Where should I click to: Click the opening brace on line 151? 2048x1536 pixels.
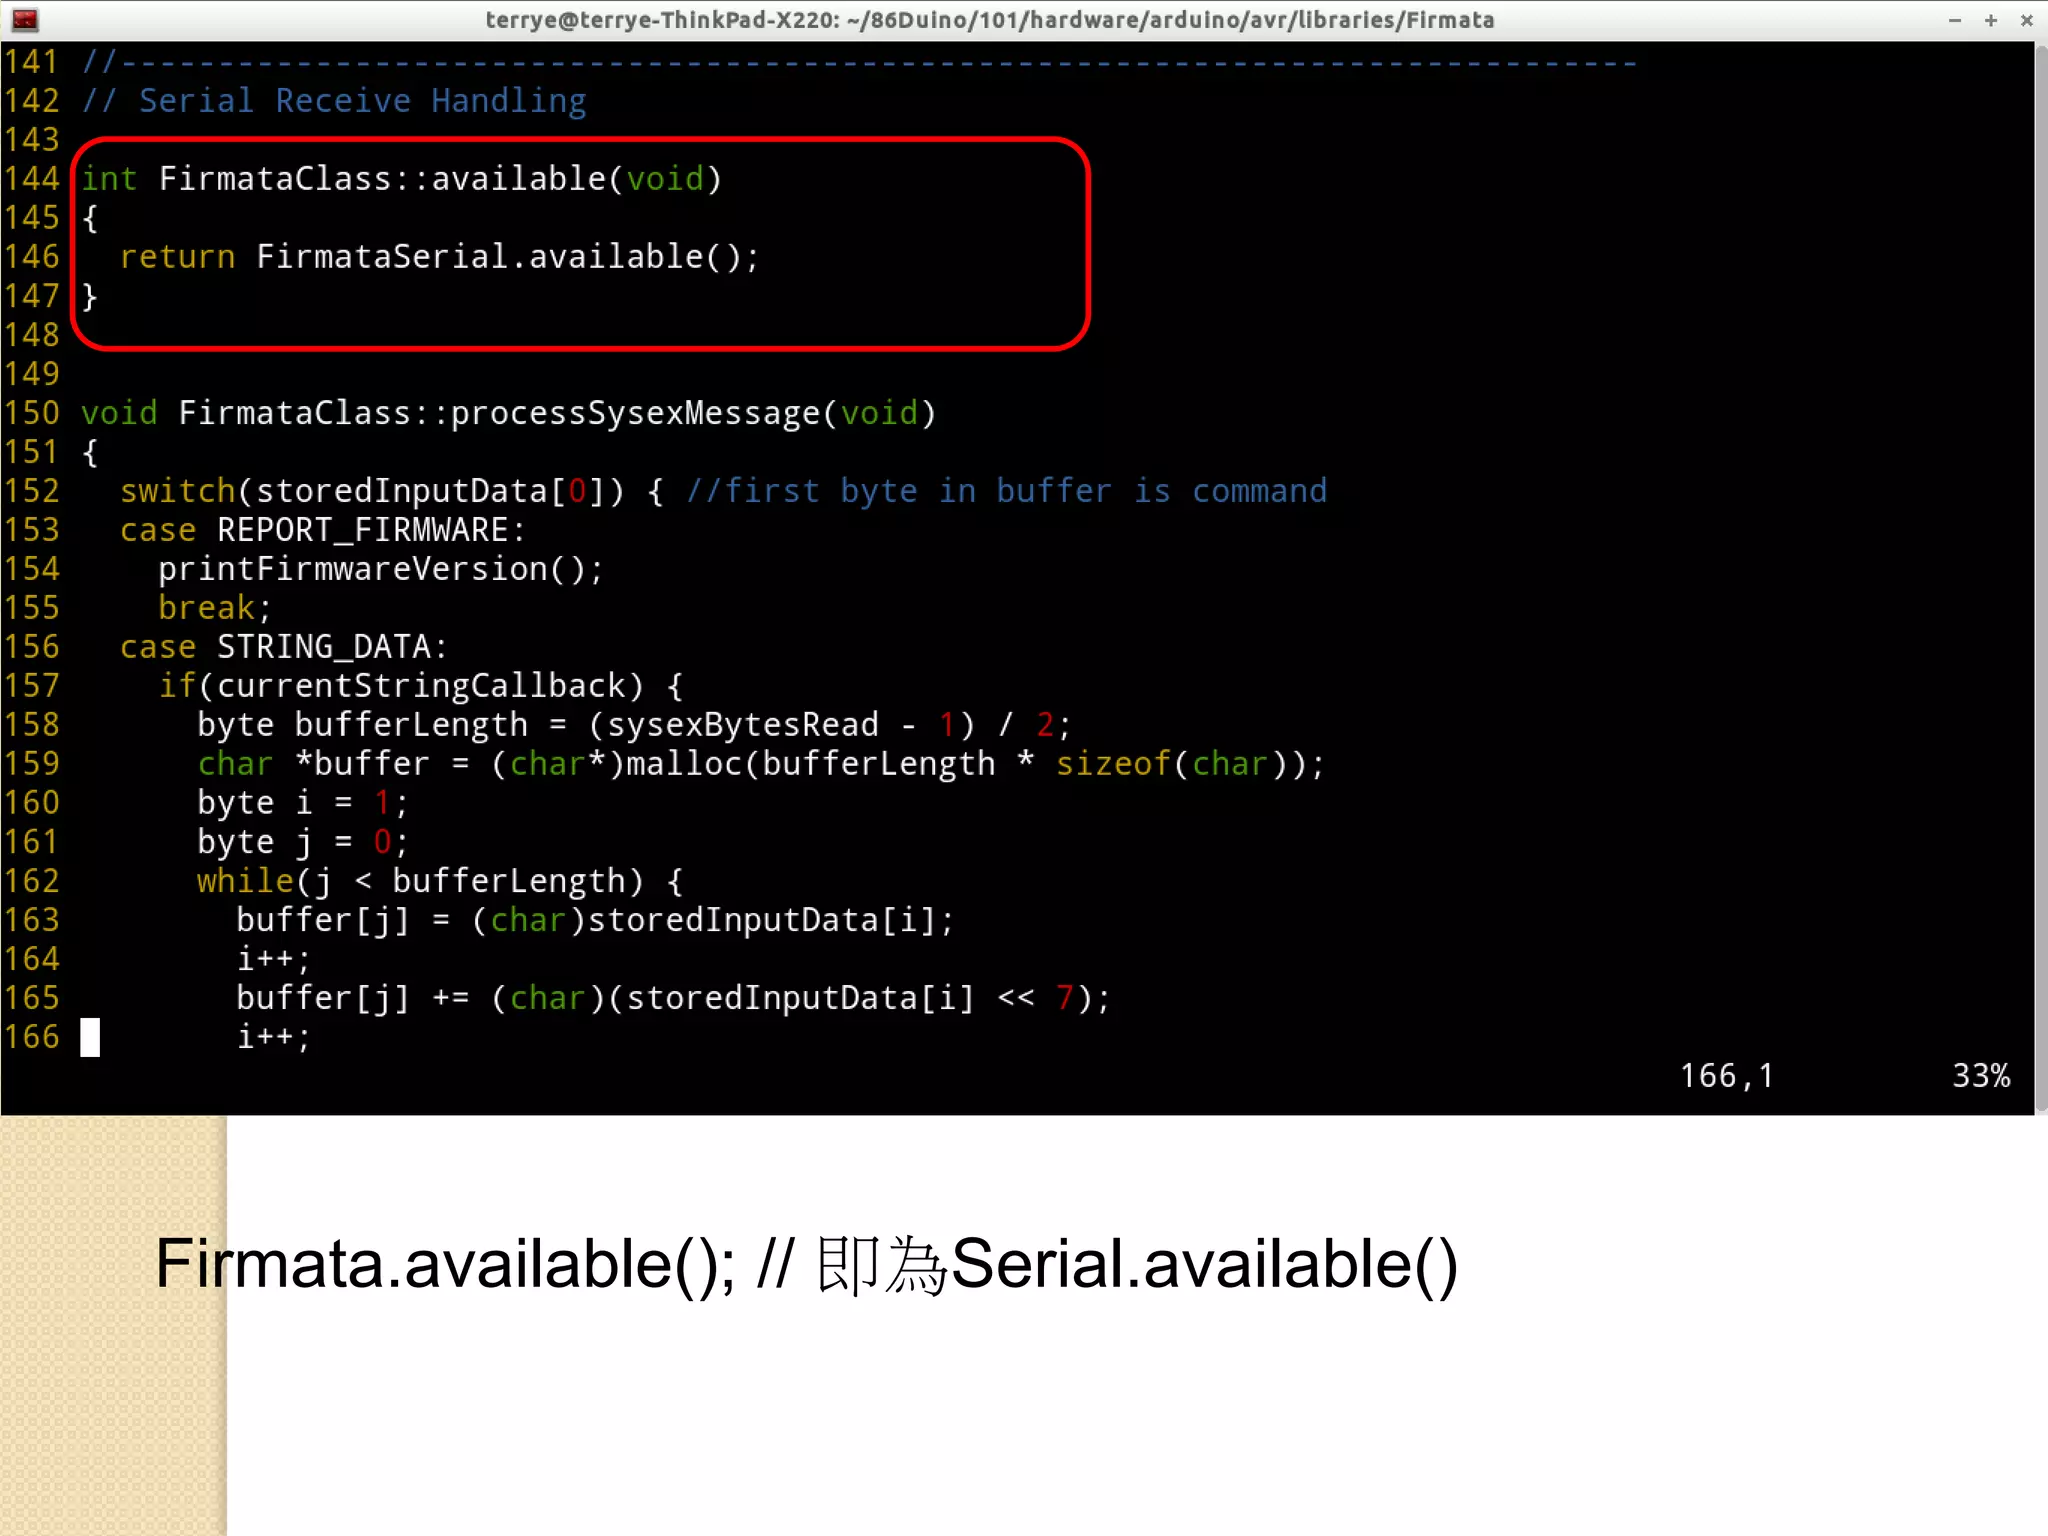click(90, 452)
